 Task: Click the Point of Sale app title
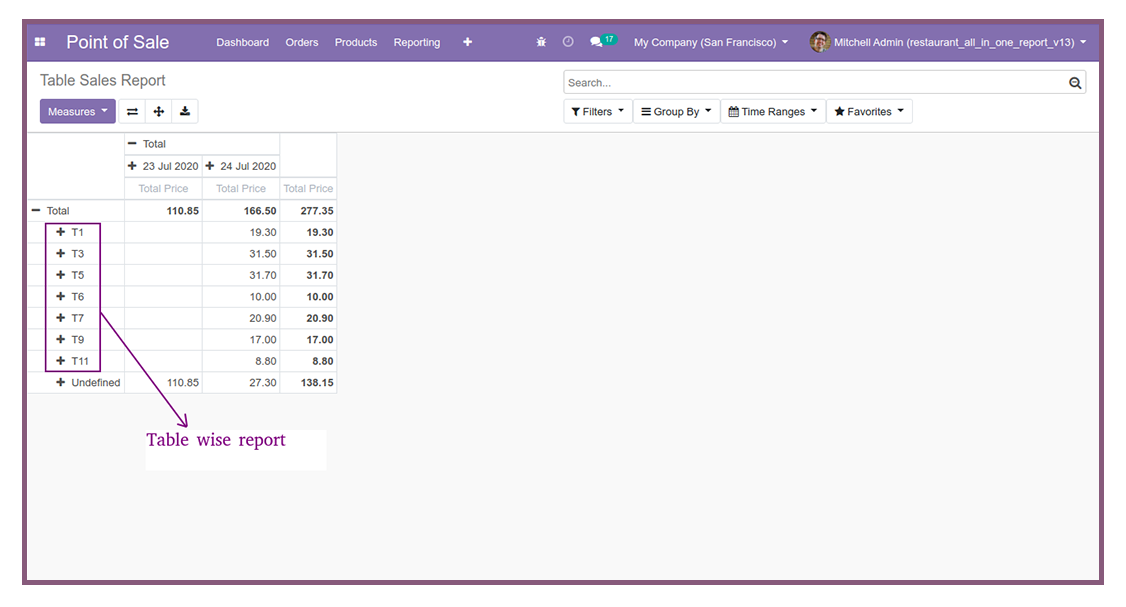(118, 42)
